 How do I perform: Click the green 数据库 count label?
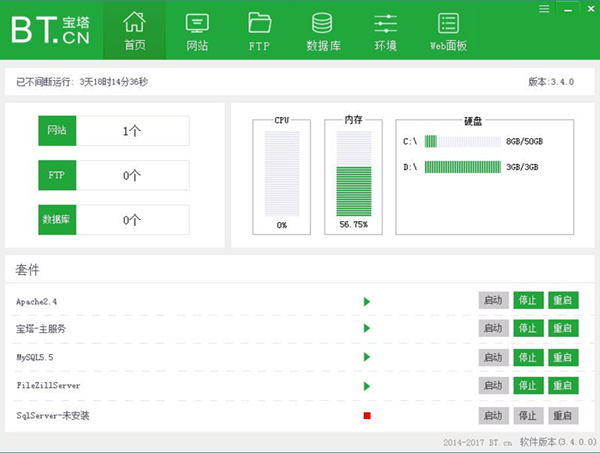click(x=57, y=220)
